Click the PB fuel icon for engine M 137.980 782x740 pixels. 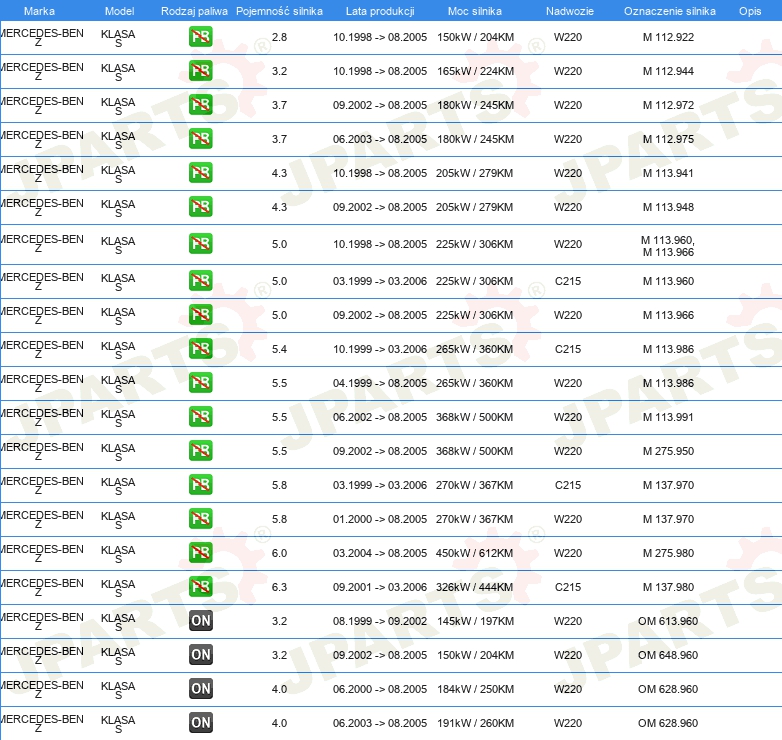coord(201,587)
